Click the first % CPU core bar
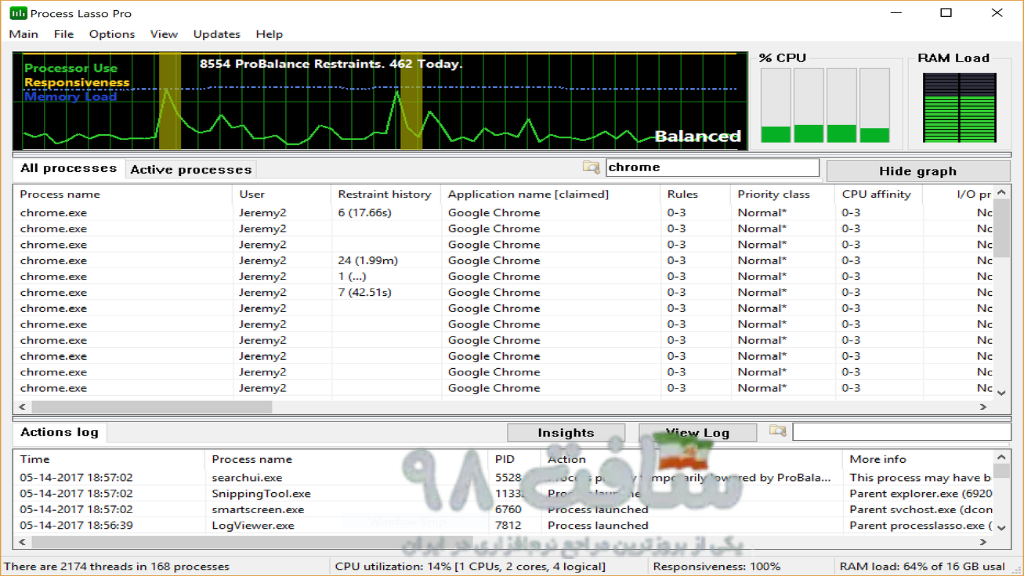This screenshot has width=1024, height=576. coord(776,105)
